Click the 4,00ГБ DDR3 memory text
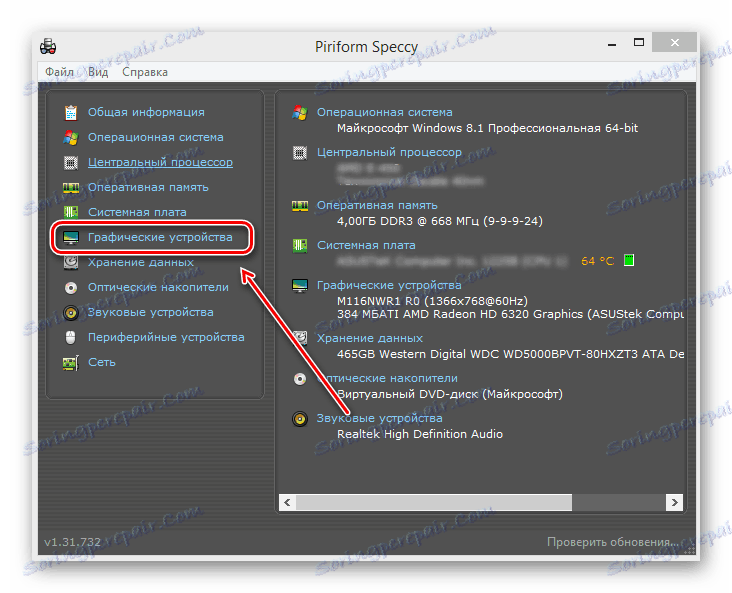The image size is (732, 593). [440, 221]
